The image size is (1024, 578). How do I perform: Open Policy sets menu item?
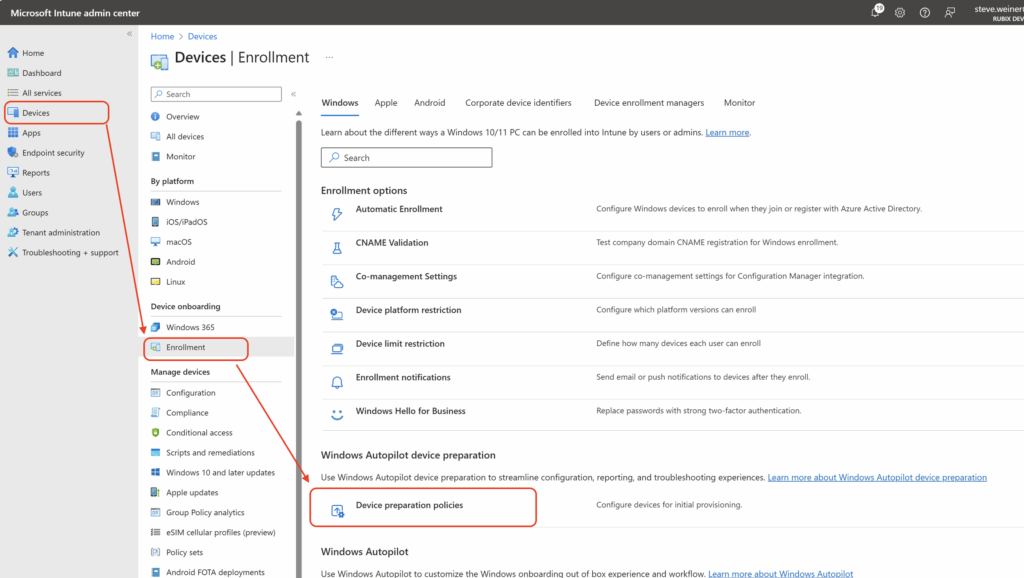pos(185,553)
